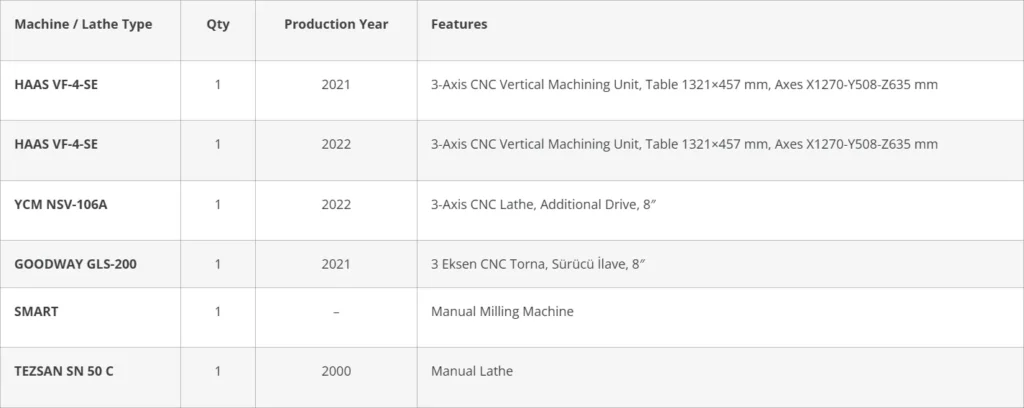This screenshot has height=408, width=1024.
Task: Click the Machine / Lathe Type column header
Action: tap(83, 25)
